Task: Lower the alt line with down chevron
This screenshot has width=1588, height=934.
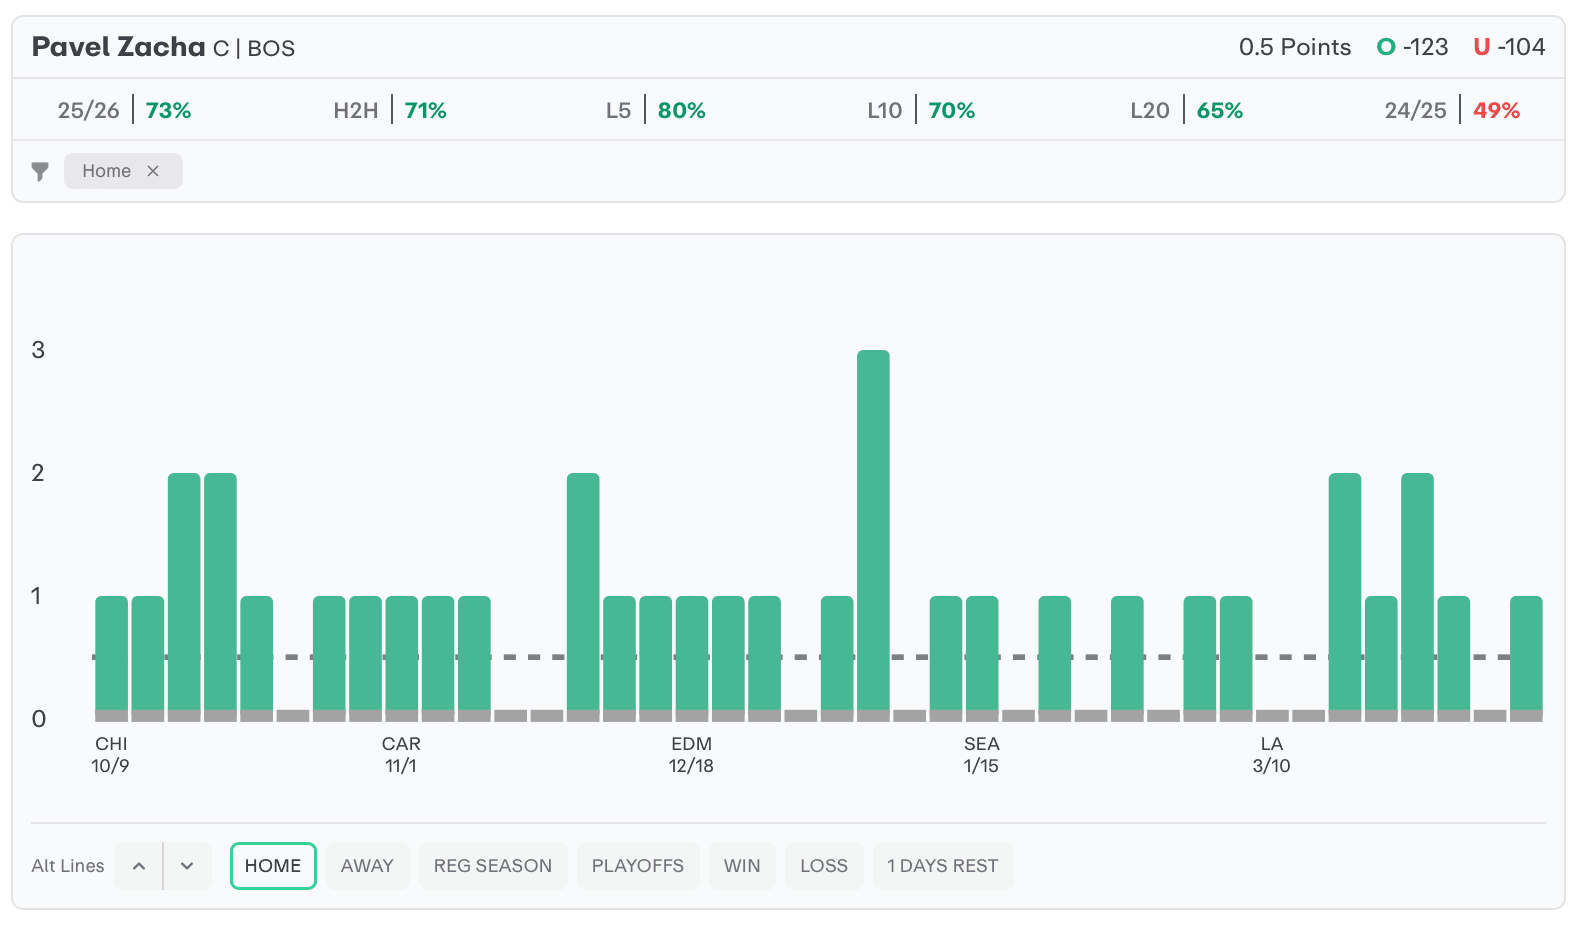Action: click(187, 866)
